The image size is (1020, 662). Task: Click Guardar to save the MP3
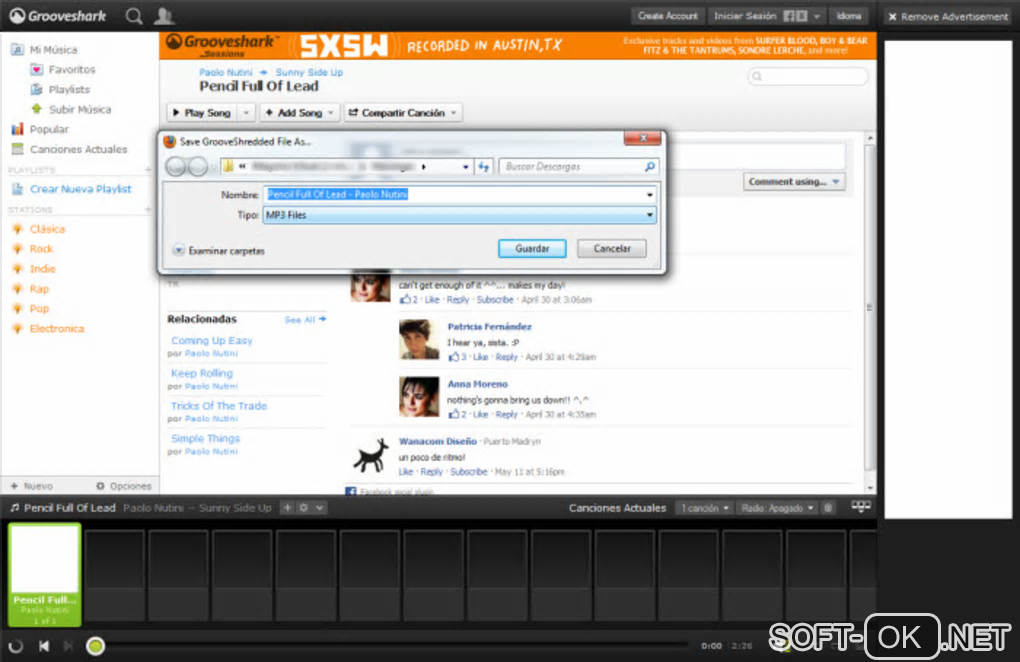[532, 248]
